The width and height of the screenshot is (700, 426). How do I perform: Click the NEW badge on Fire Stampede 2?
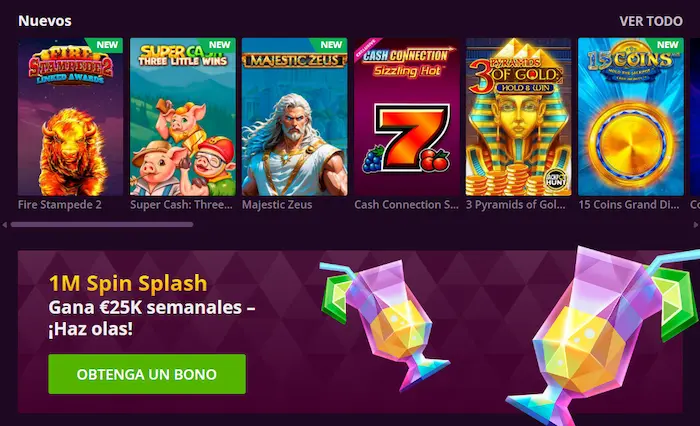pos(106,44)
